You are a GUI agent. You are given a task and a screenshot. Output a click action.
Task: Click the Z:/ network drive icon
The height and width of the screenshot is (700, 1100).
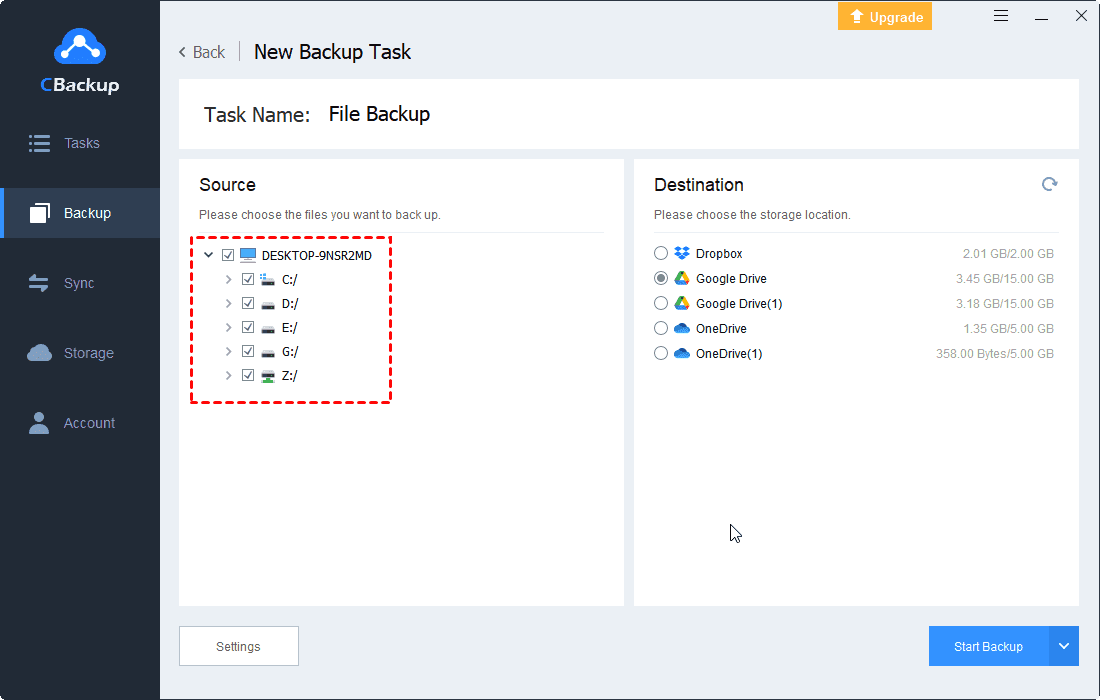tap(268, 376)
